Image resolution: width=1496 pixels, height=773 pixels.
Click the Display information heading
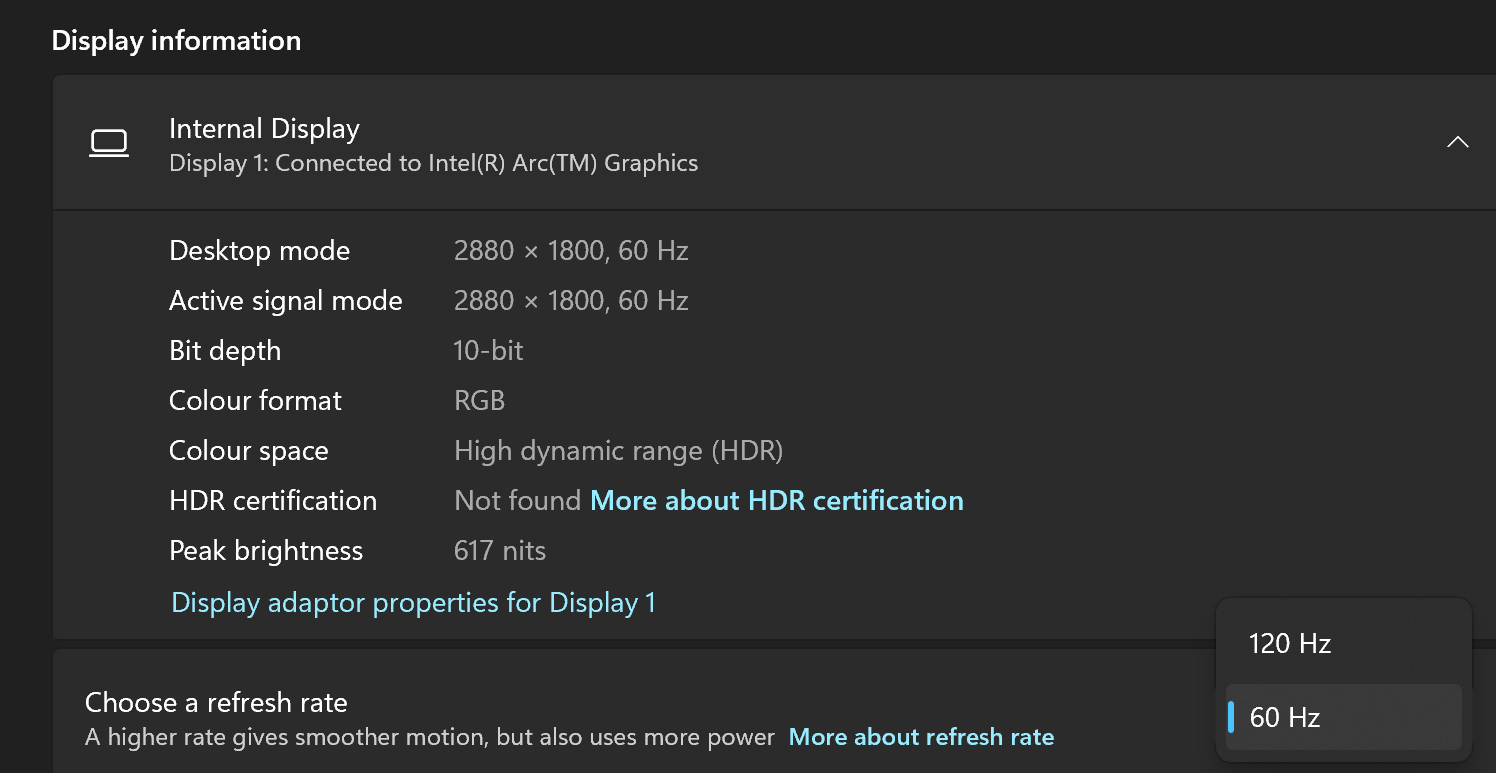tap(176, 40)
